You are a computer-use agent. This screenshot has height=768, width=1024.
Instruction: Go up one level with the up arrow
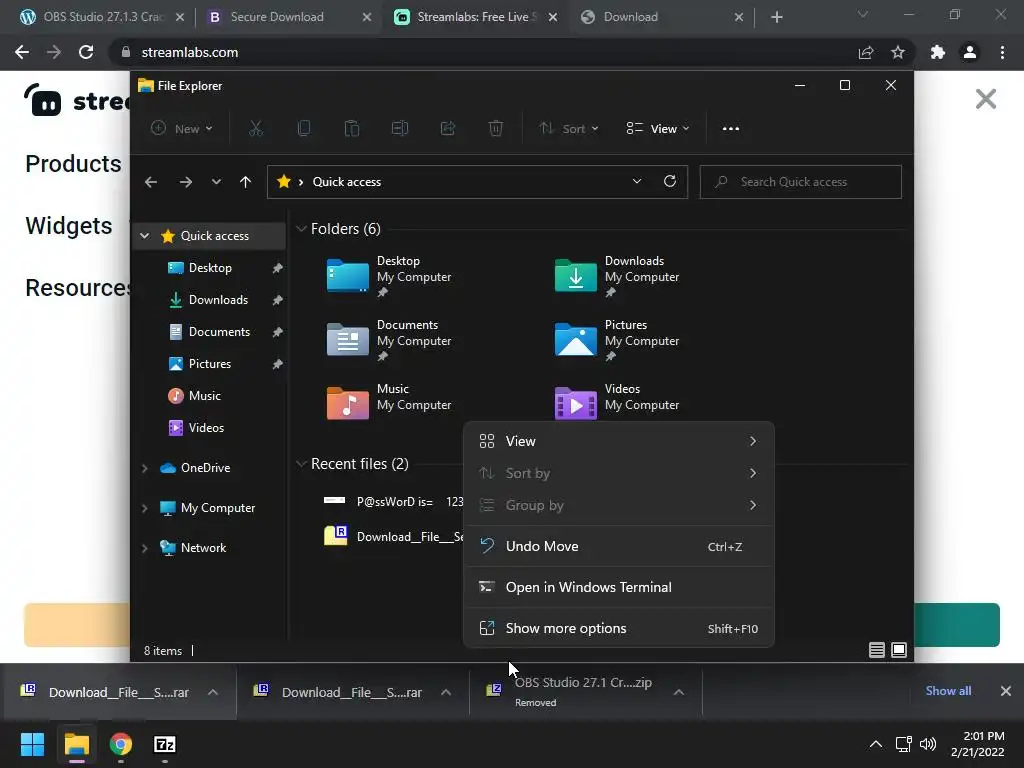coord(246,182)
